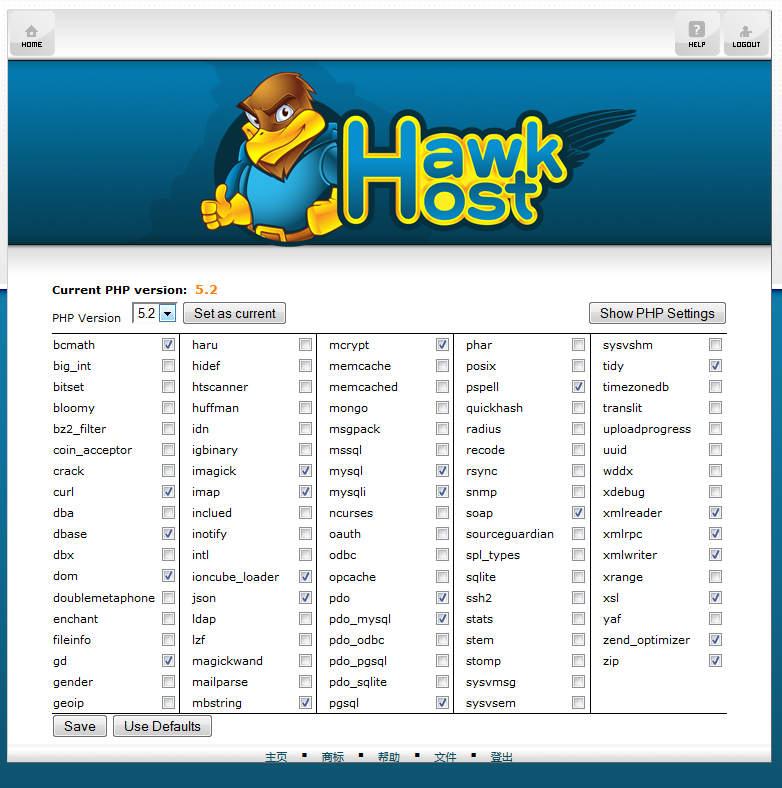The height and width of the screenshot is (788, 782).
Task: Click the Hawk Host logo banner
Action: coord(389,153)
